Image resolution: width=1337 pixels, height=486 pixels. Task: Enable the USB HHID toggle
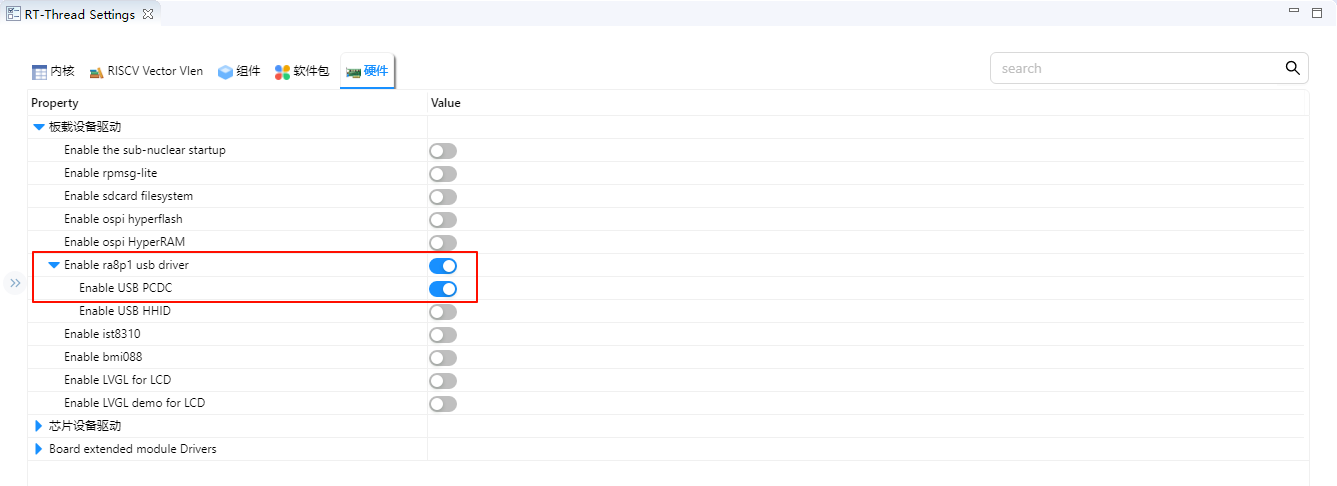(443, 312)
